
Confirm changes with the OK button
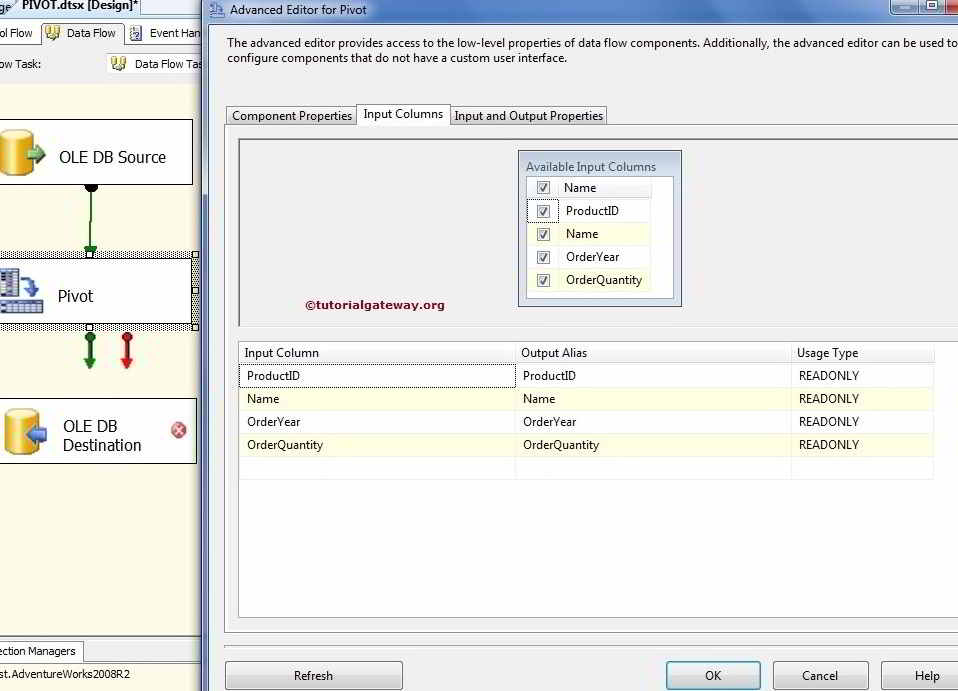(712, 675)
